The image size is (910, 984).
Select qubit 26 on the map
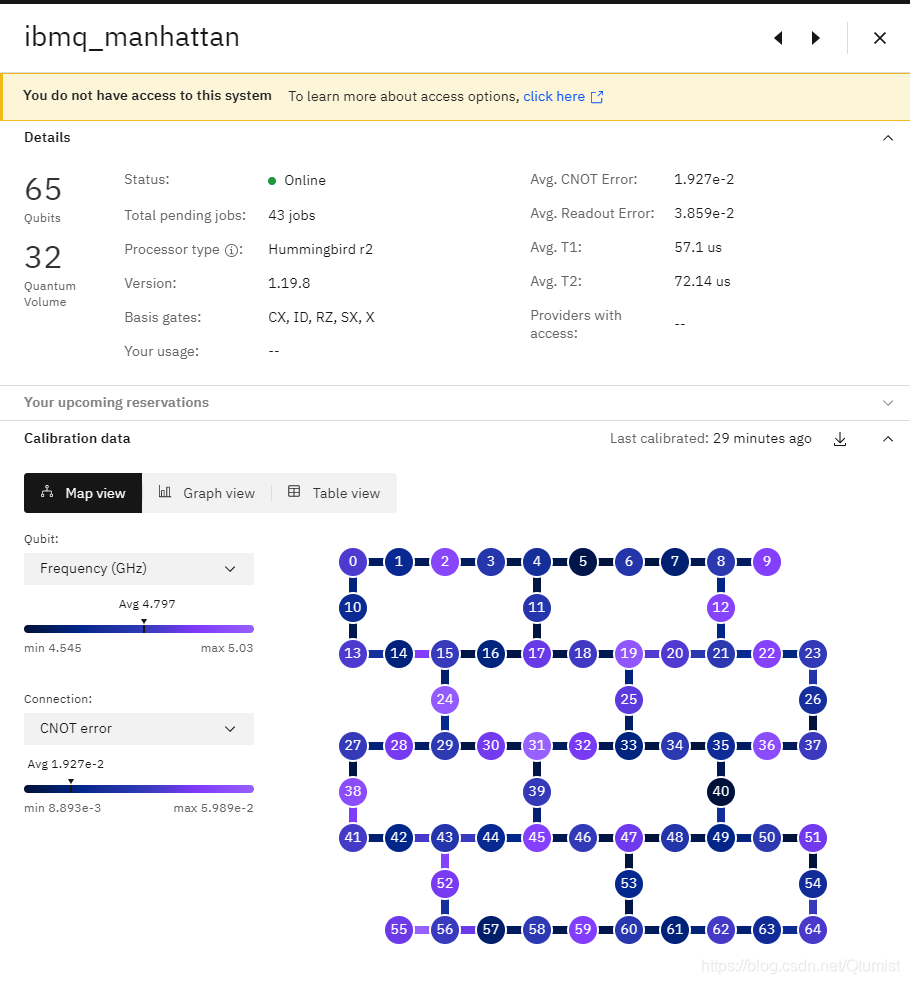[813, 700]
